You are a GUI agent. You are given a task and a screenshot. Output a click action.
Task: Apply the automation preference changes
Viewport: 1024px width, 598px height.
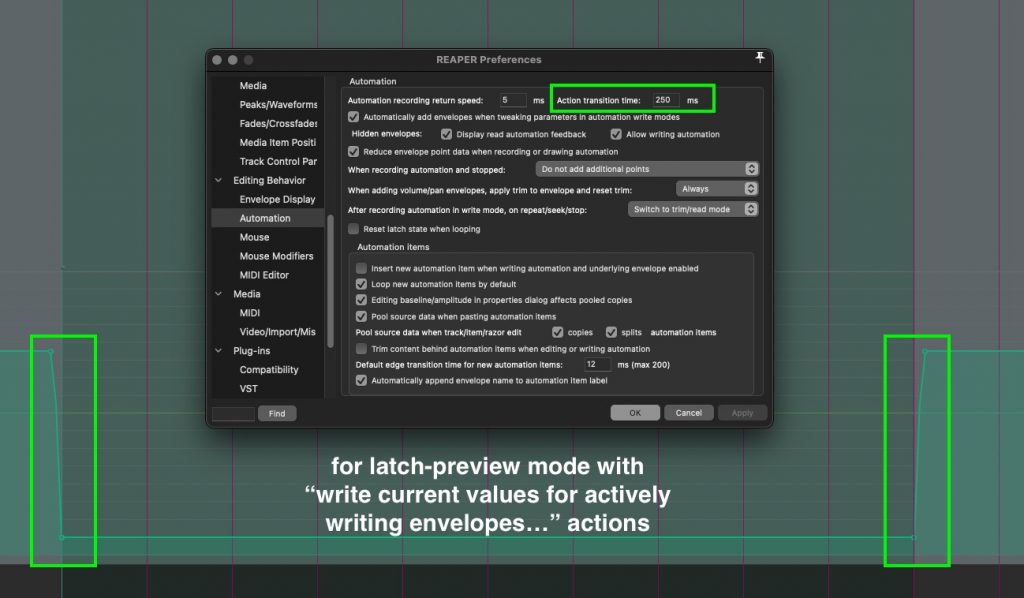tap(742, 412)
